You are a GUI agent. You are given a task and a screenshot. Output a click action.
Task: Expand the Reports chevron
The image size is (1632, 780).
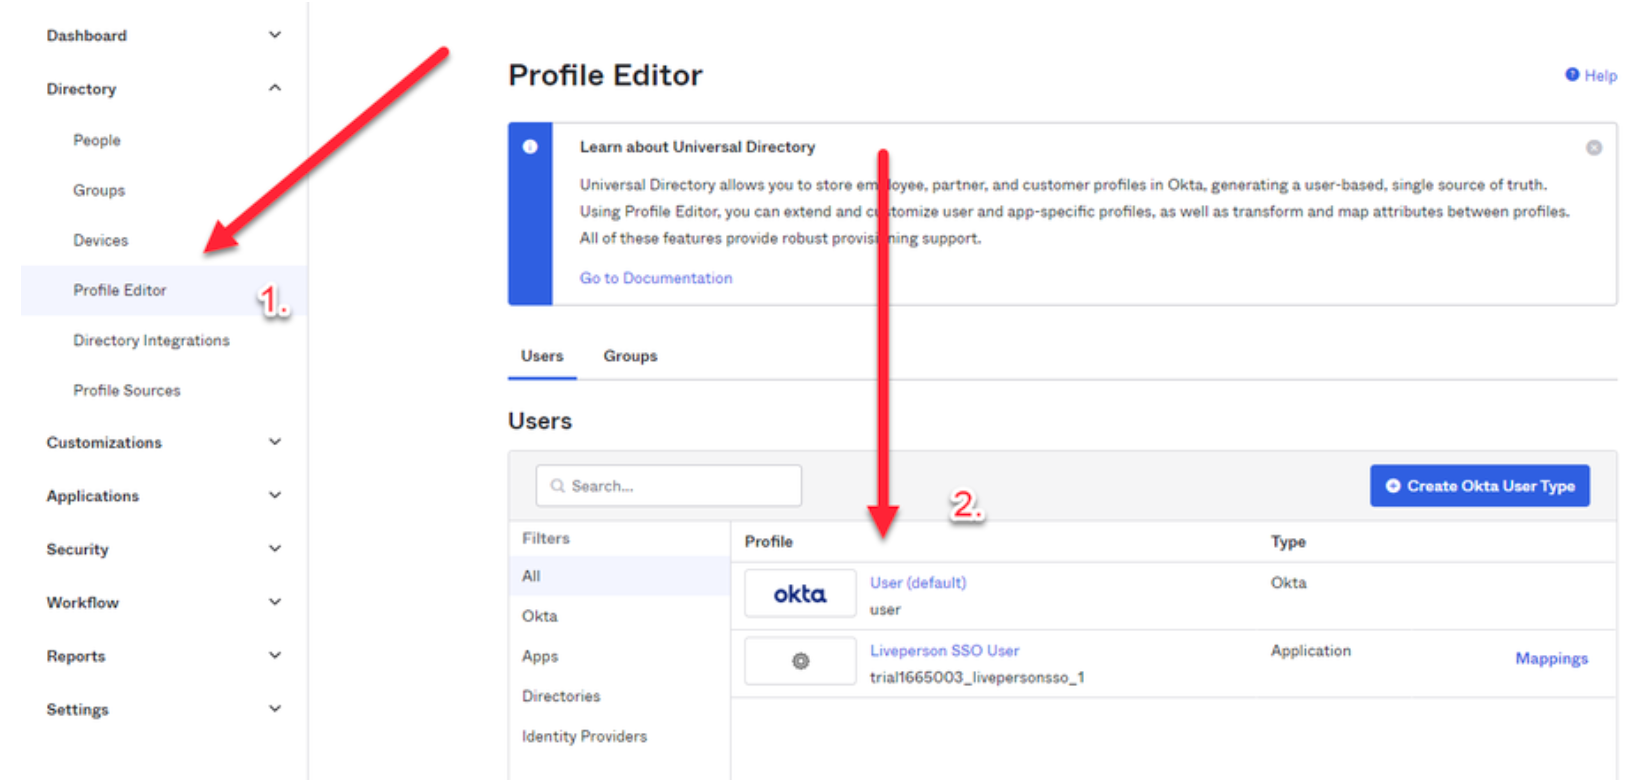click(275, 655)
